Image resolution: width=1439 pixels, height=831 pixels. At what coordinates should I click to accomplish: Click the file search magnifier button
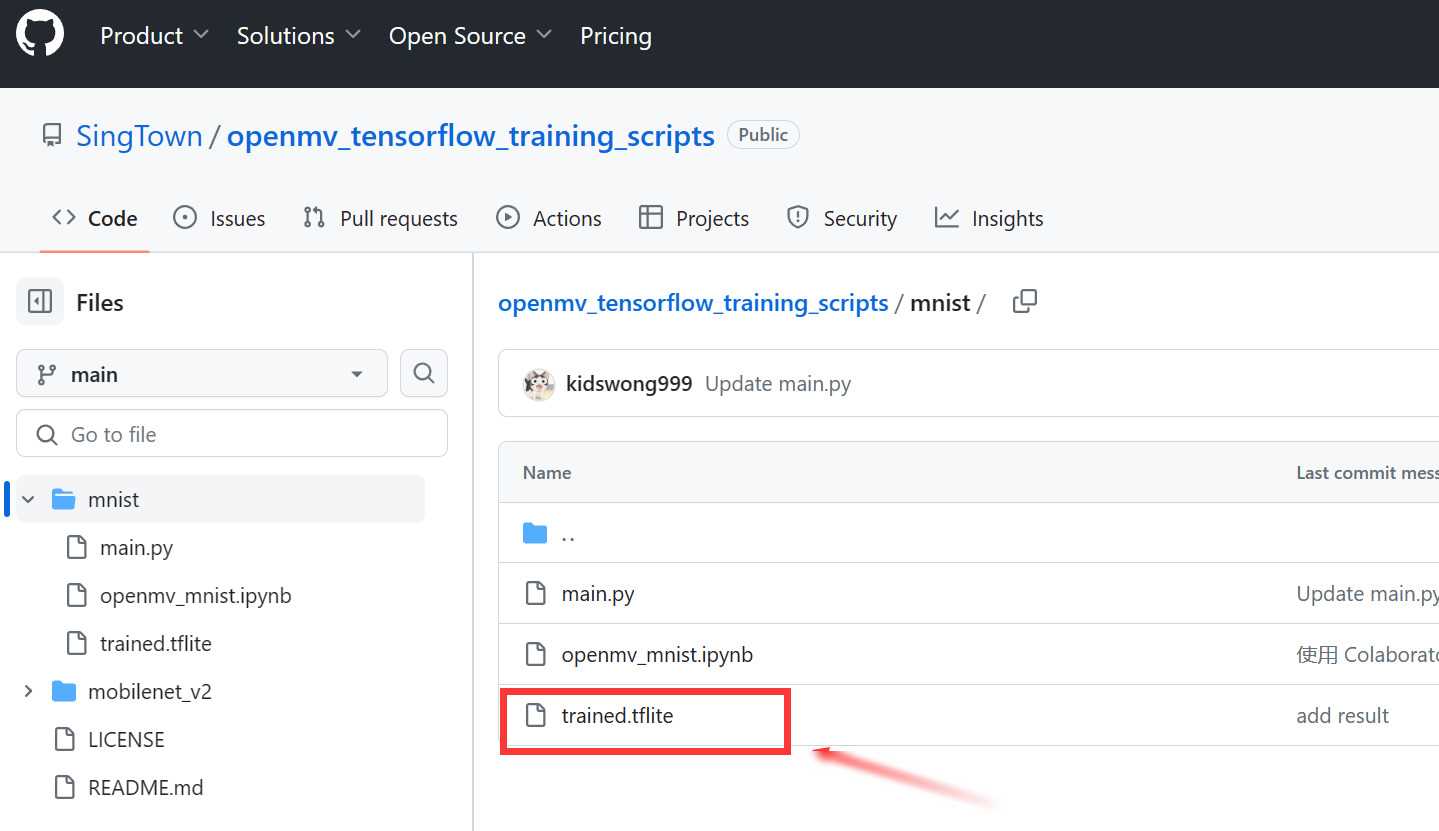[x=424, y=374]
